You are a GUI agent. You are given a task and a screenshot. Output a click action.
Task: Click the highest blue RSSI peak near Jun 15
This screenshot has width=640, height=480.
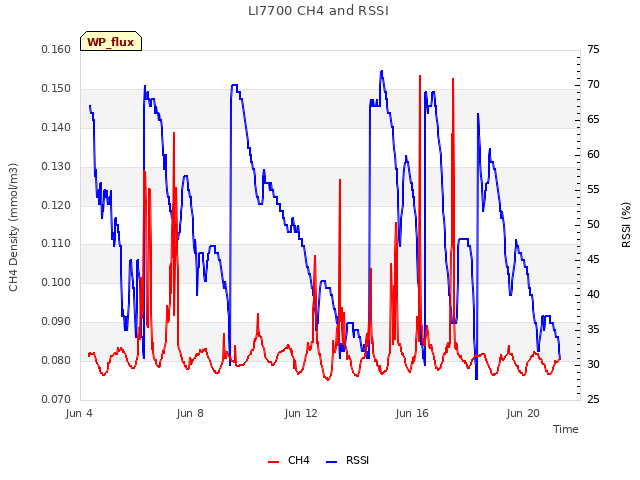point(382,71)
